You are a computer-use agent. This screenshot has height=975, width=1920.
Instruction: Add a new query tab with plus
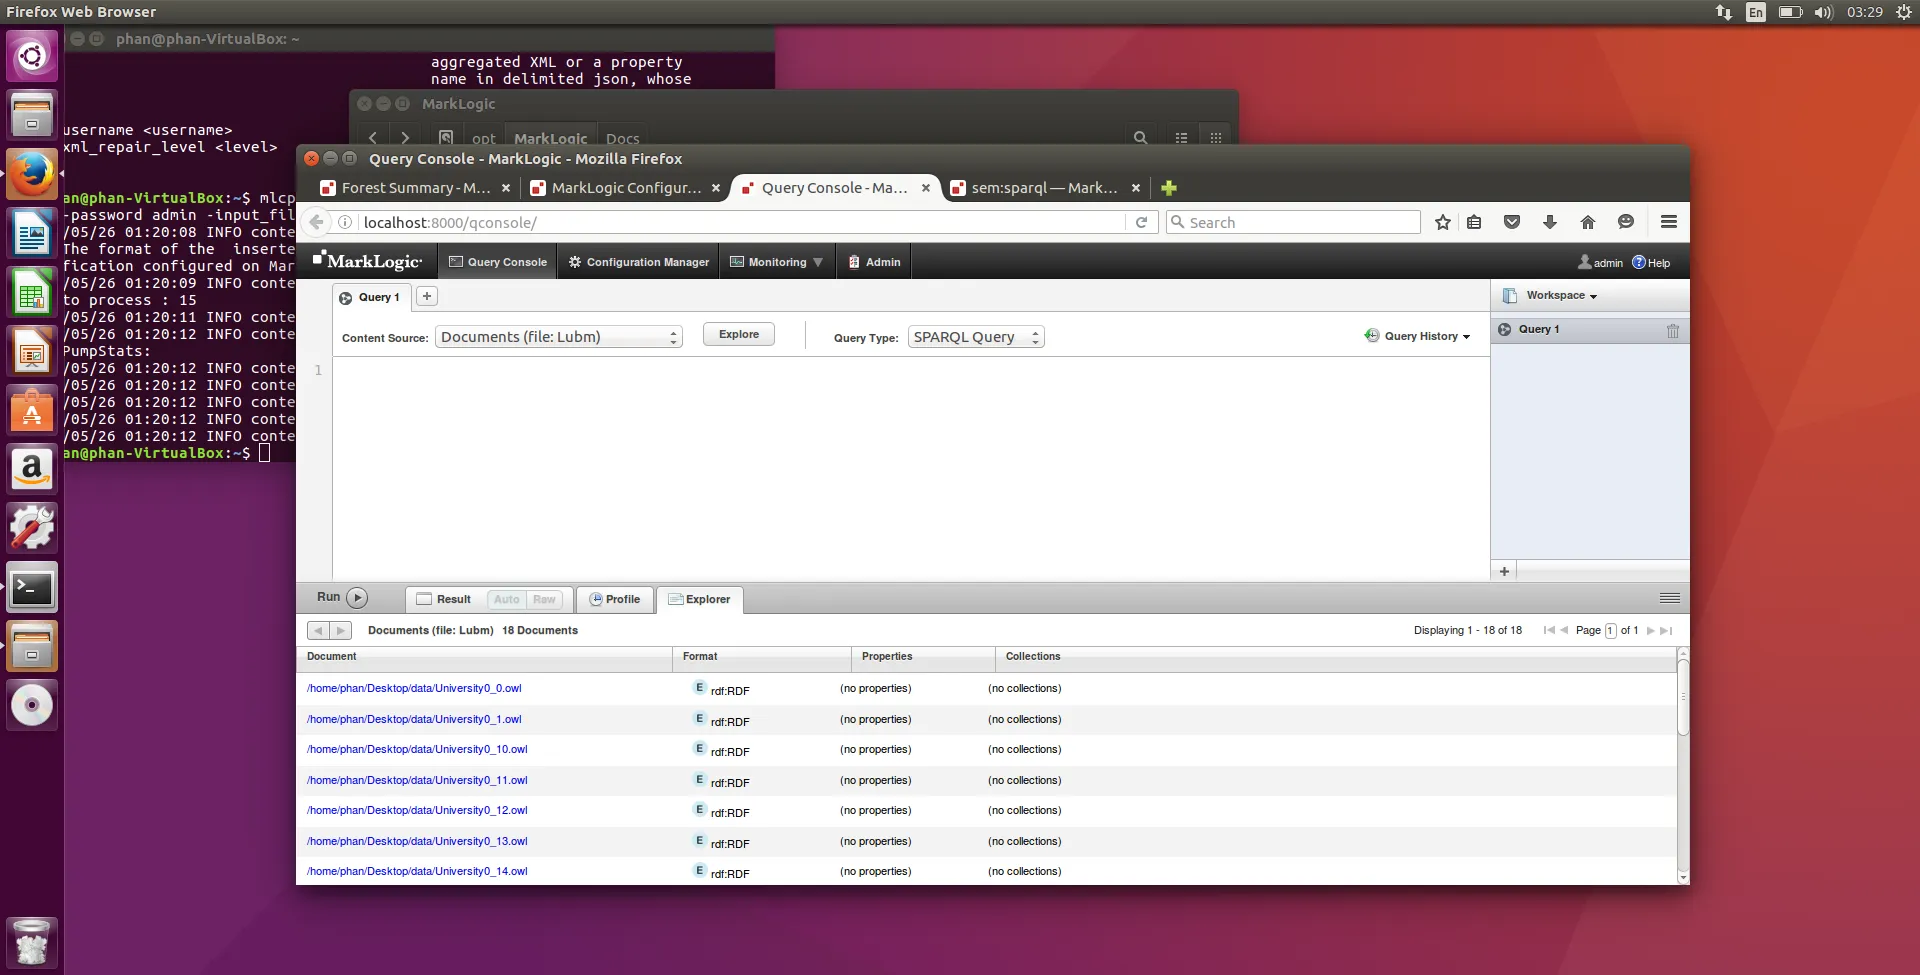[x=427, y=296]
